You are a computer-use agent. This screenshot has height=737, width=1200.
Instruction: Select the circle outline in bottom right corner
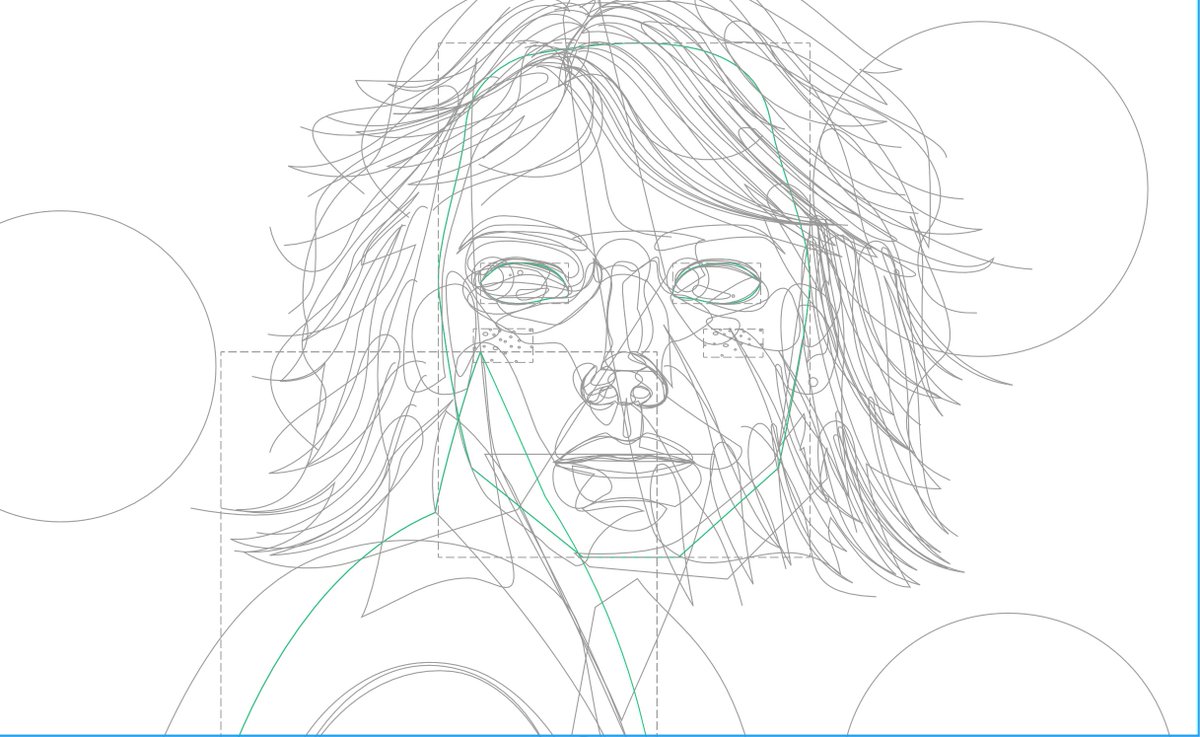click(1008, 675)
